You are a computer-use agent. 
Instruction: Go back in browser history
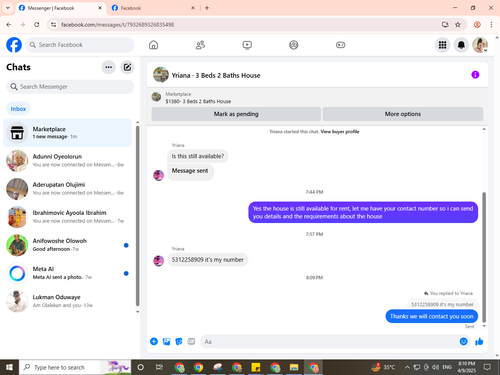click(x=9, y=24)
